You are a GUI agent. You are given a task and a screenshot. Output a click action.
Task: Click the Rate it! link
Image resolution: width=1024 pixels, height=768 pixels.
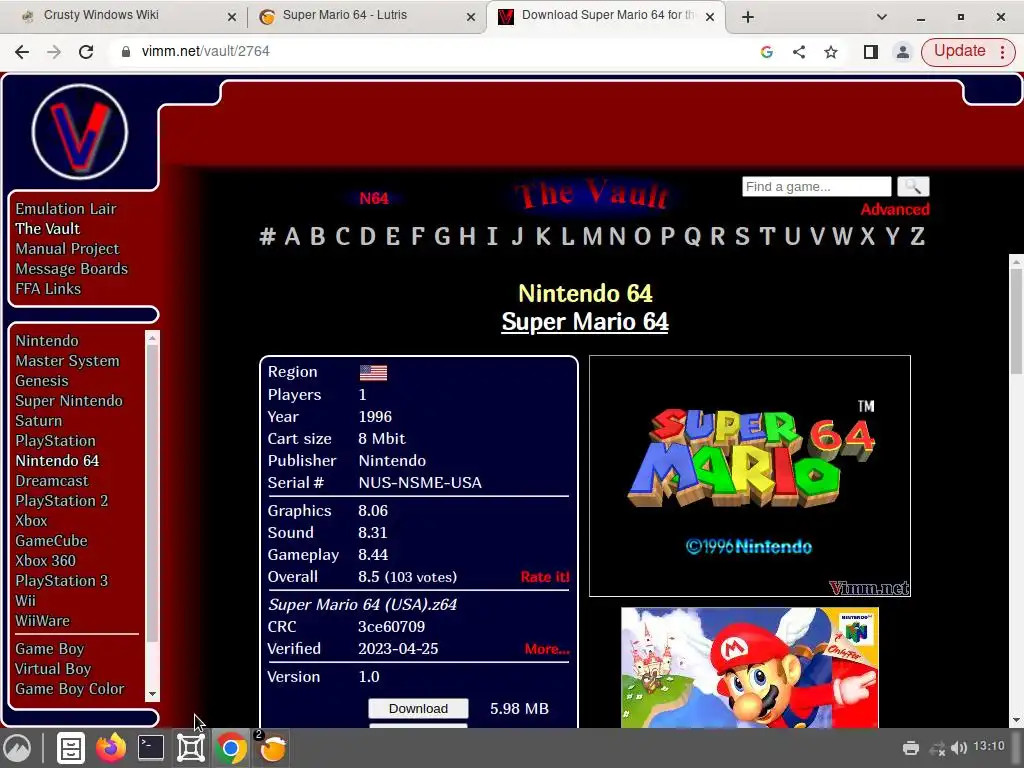[x=545, y=577]
